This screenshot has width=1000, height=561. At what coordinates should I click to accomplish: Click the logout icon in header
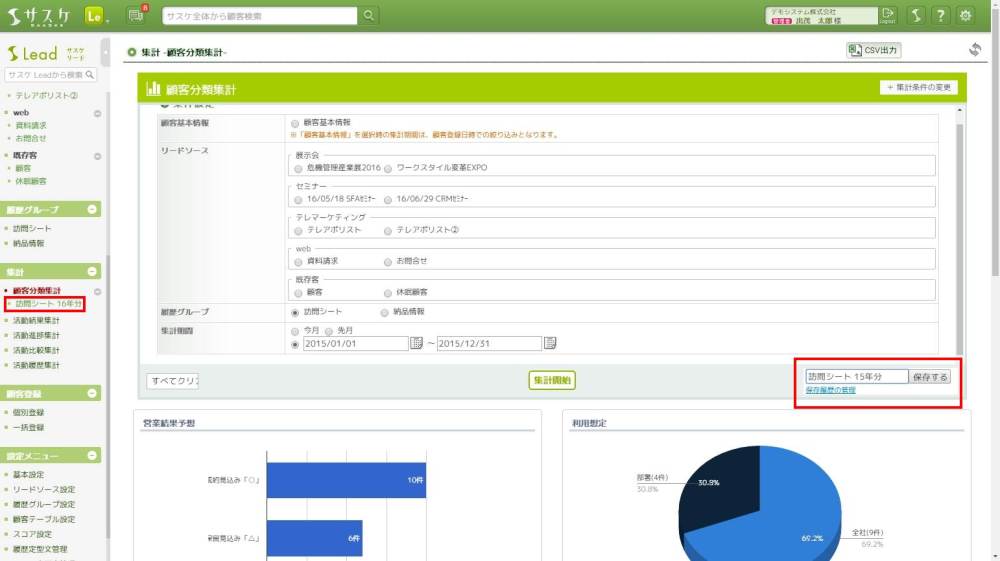coord(888,15)
